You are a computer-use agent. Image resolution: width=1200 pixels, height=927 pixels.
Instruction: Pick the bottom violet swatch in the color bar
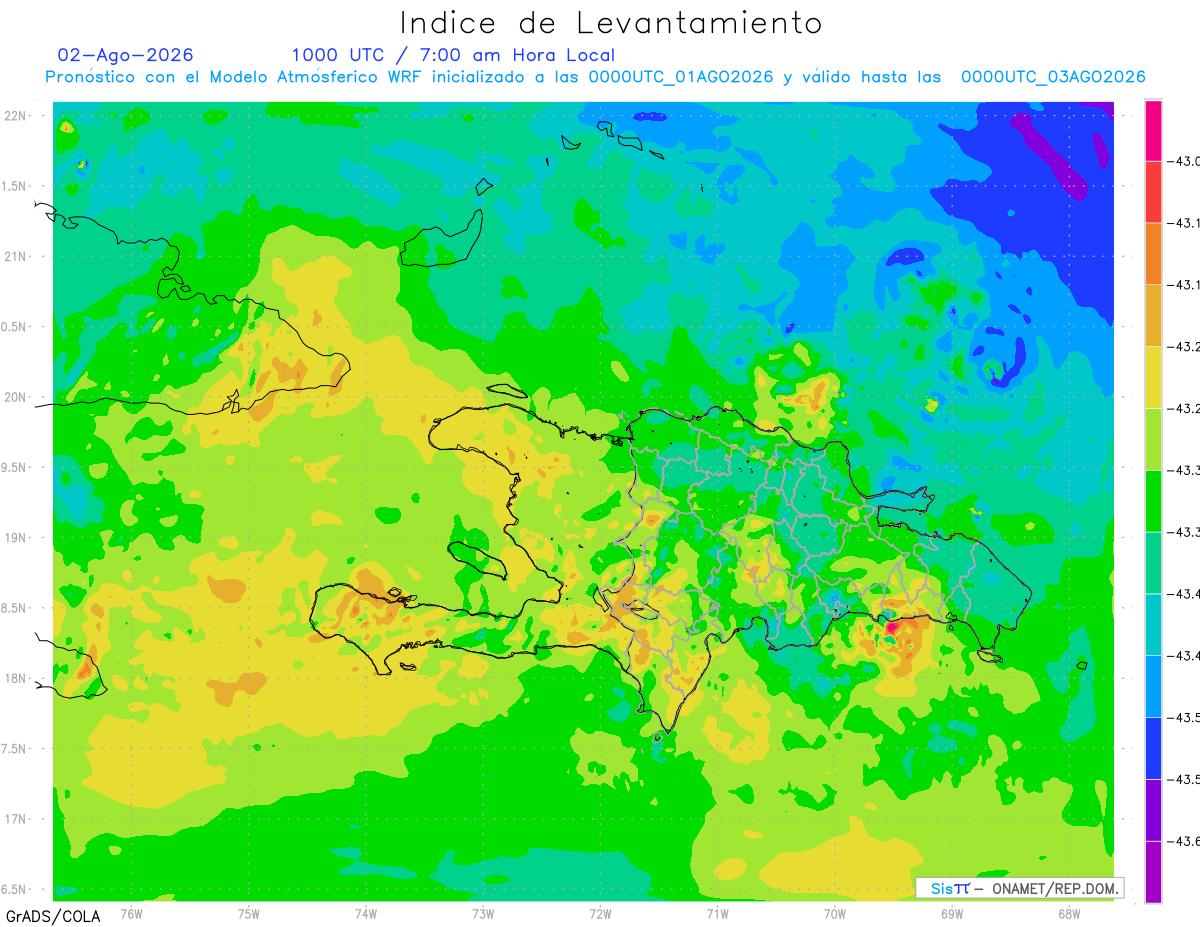(x=1153, y=871)
